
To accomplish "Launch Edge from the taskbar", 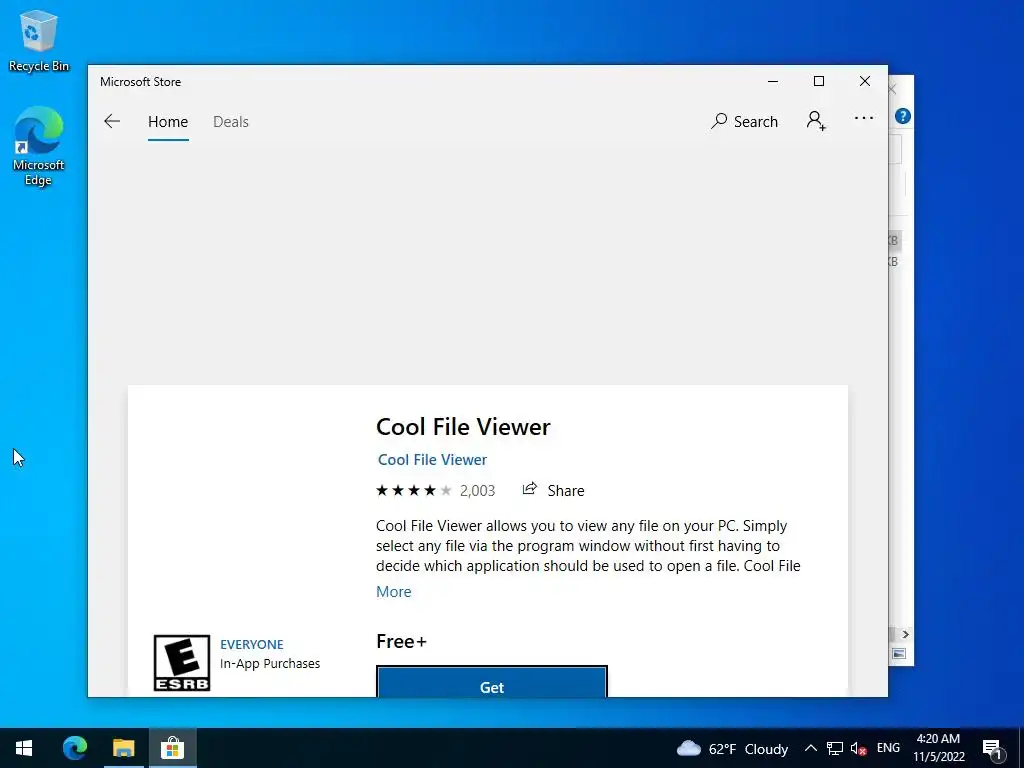I will click(x=75, y=748).
